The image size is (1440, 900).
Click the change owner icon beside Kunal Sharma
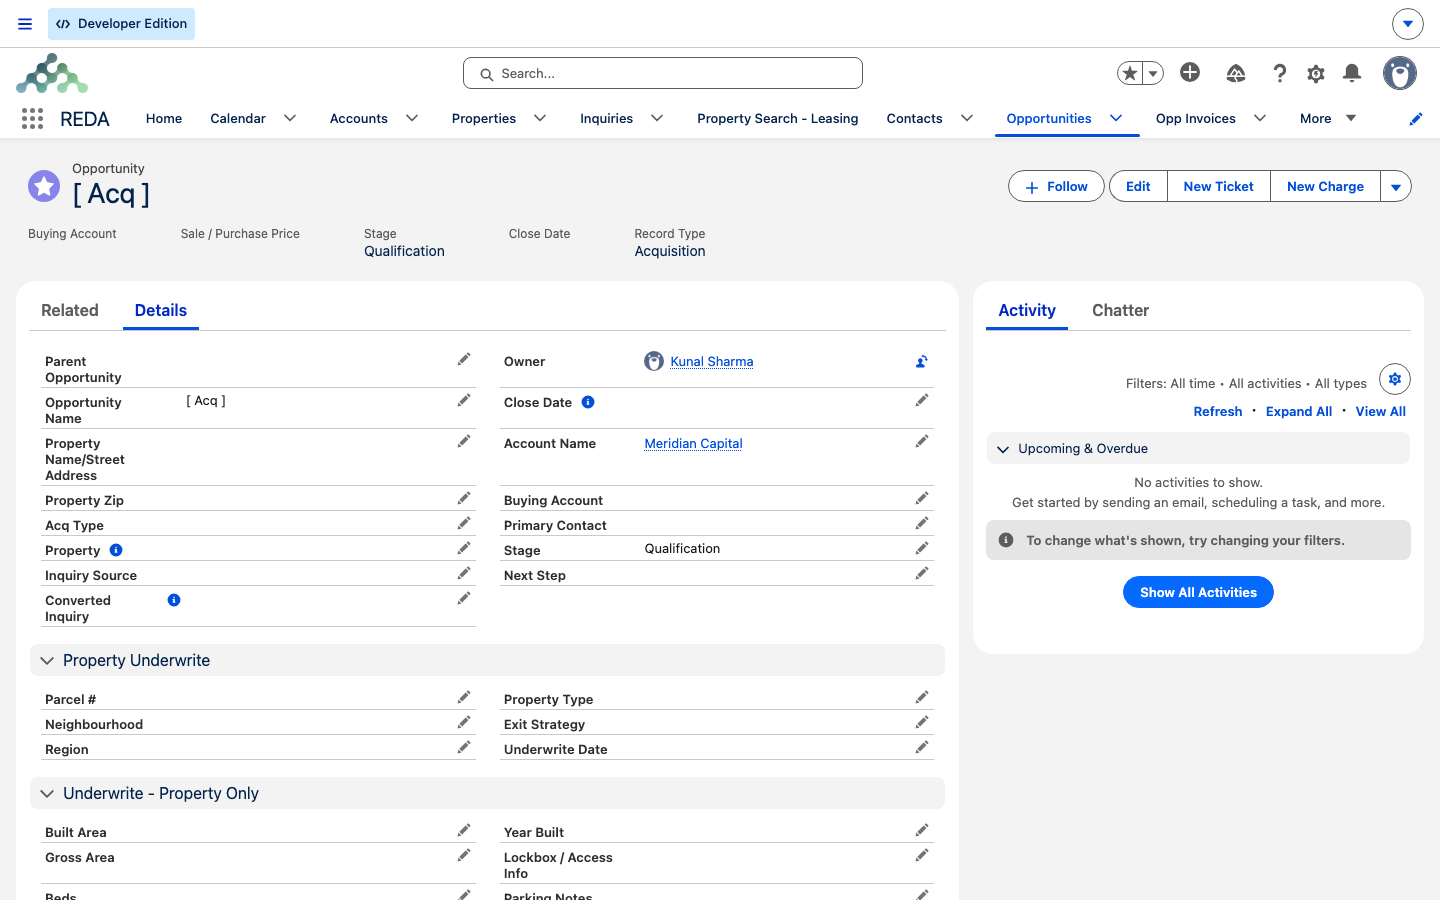tap(922, 362)
